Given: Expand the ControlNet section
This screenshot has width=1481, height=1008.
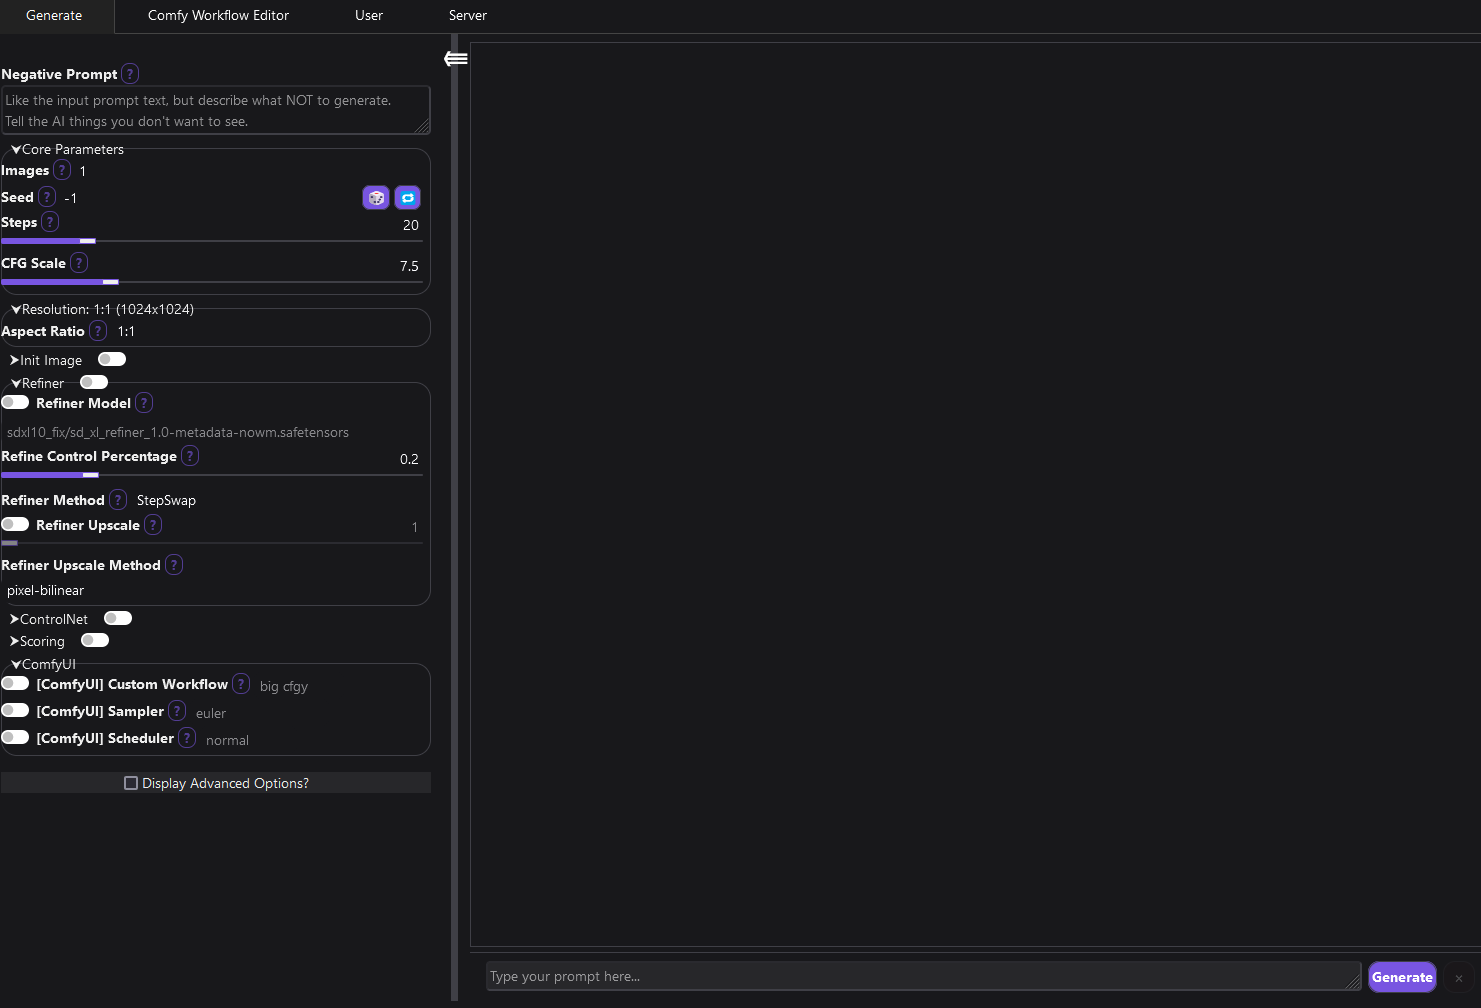Looking at the screenshot, I should (x=49, y=618).
